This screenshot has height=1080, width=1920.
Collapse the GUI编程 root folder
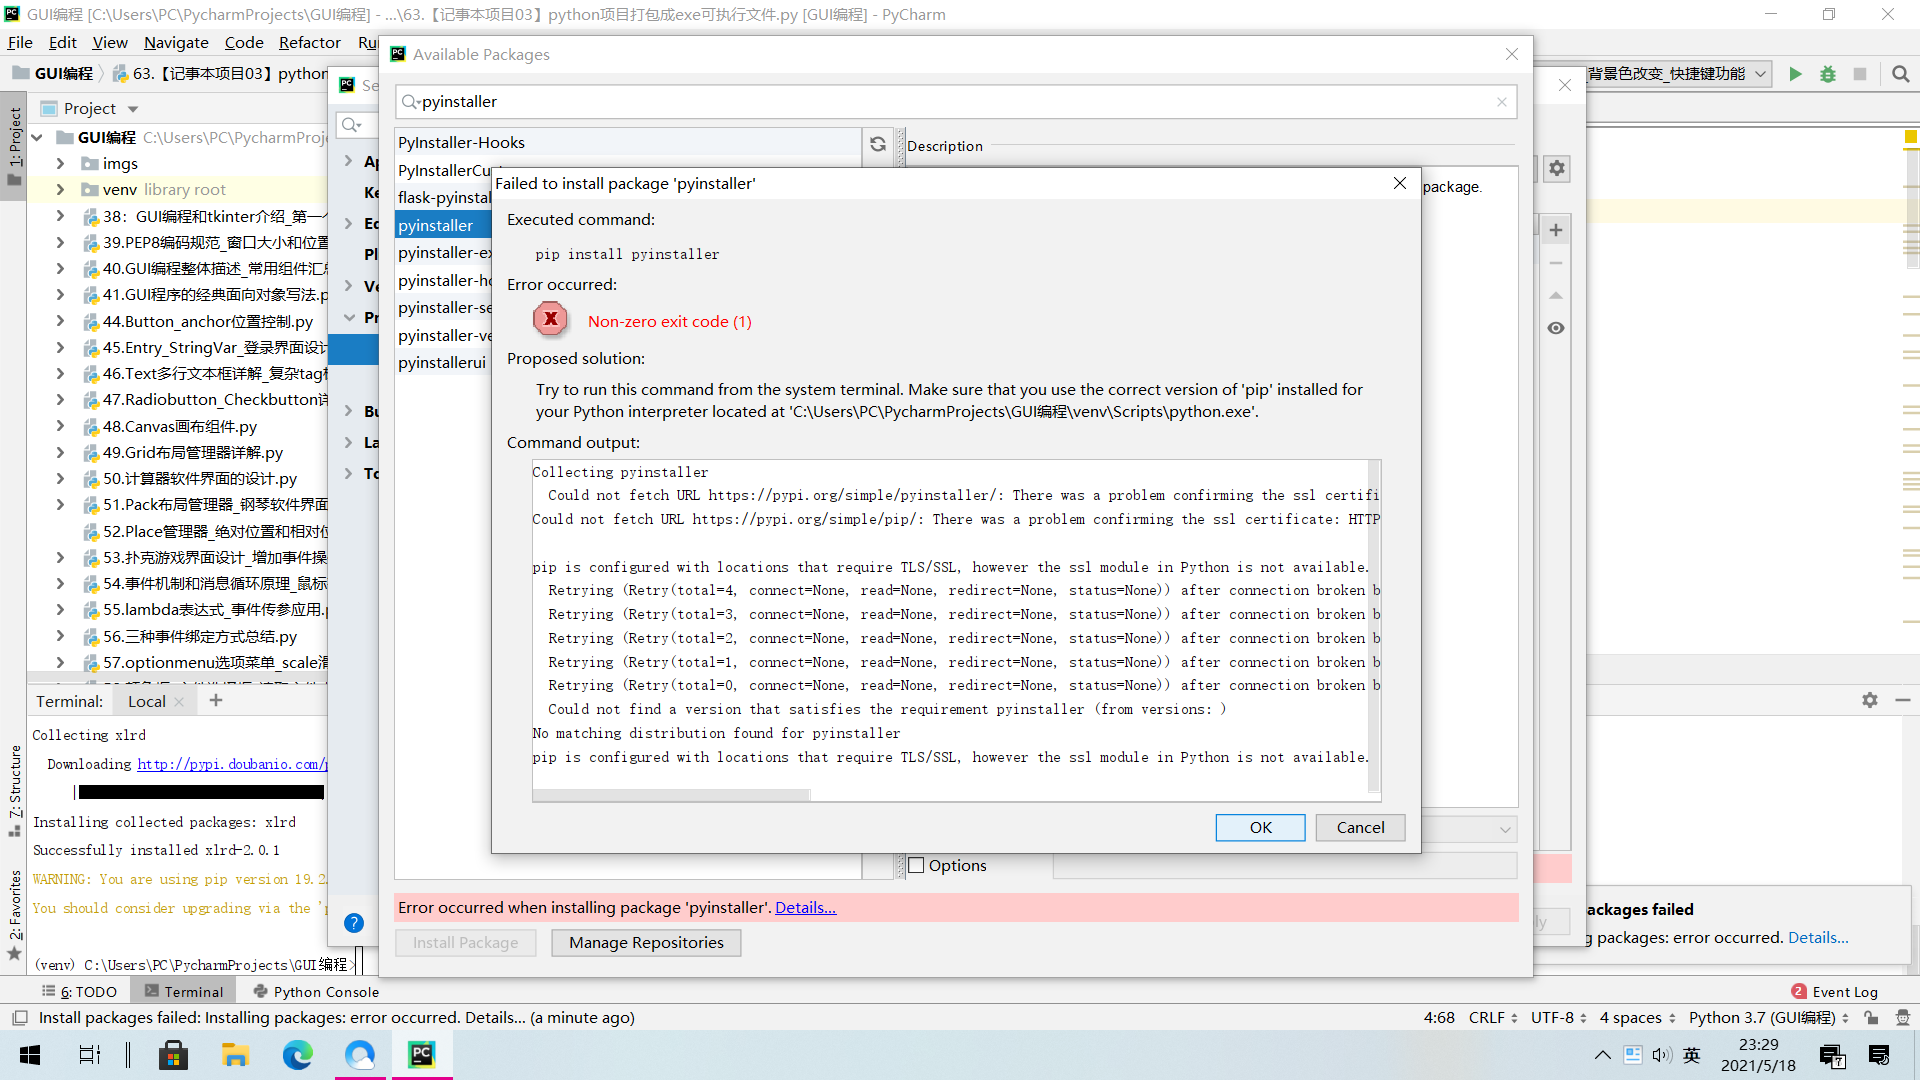37,138
